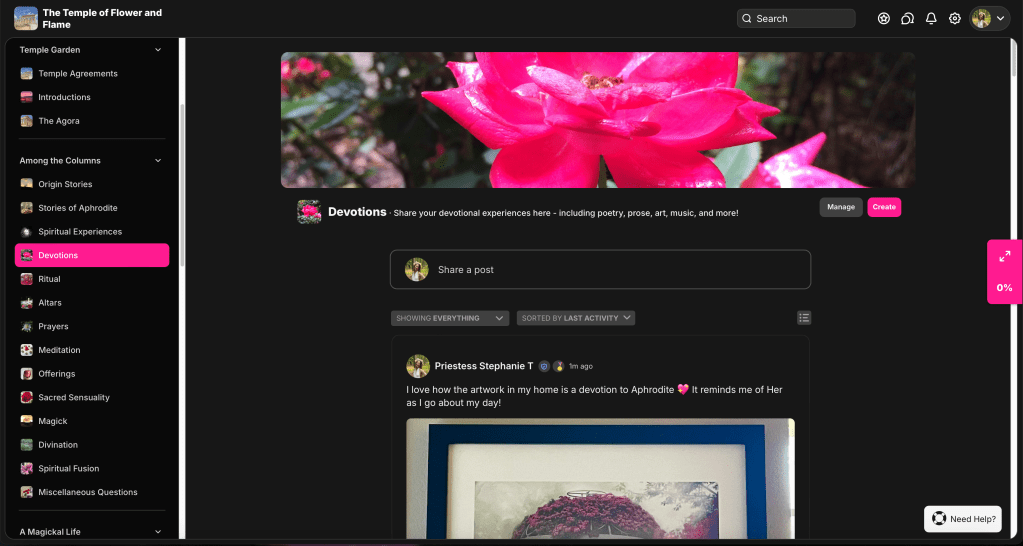The height and width of the screenshot is (546, 1023).
Task: Open the star badge icon in header
Action: [x=883, y=18]
